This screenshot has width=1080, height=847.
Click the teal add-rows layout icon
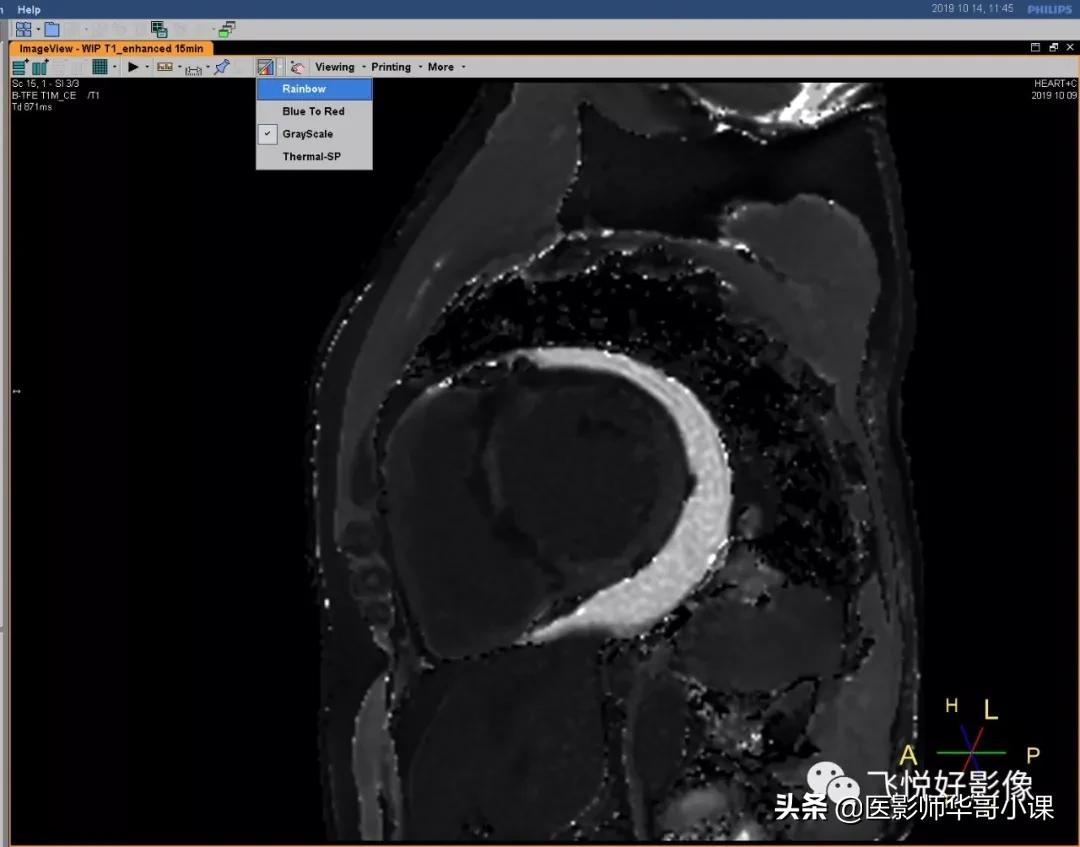point(19,67)
